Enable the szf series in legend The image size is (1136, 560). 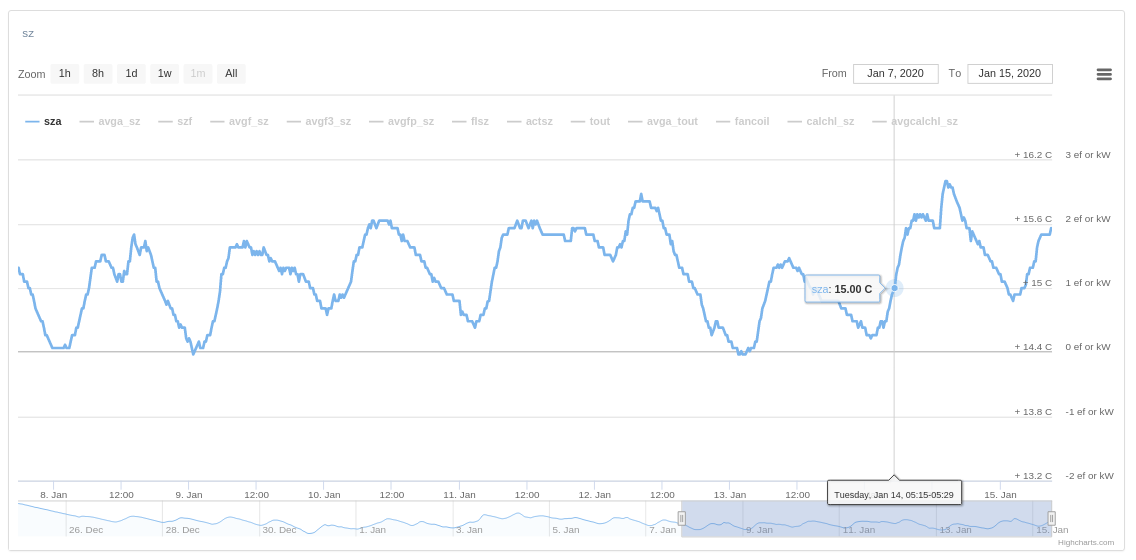click(175, 122)
